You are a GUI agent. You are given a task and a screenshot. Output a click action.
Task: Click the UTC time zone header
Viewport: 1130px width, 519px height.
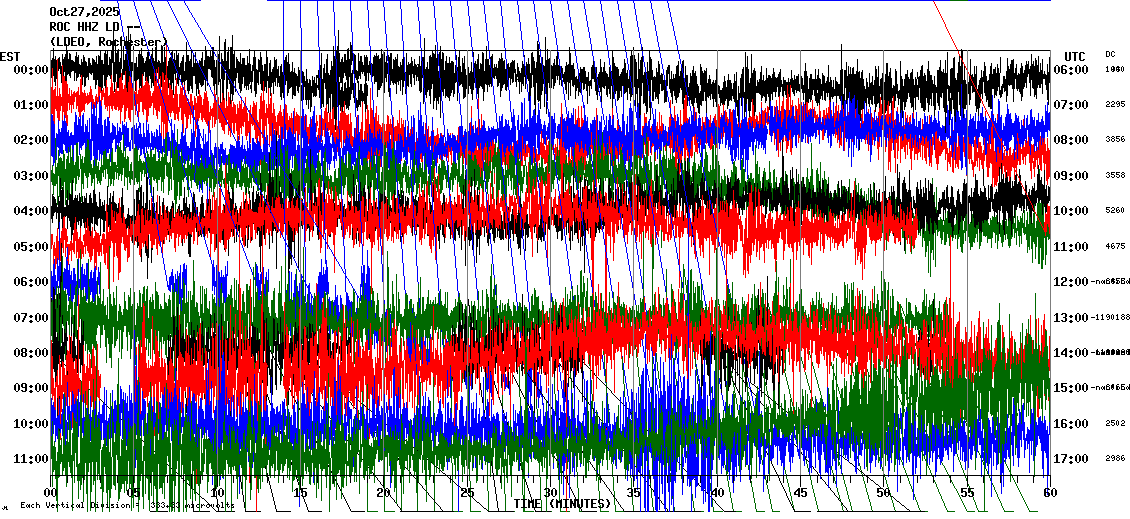pos(1075,56)
